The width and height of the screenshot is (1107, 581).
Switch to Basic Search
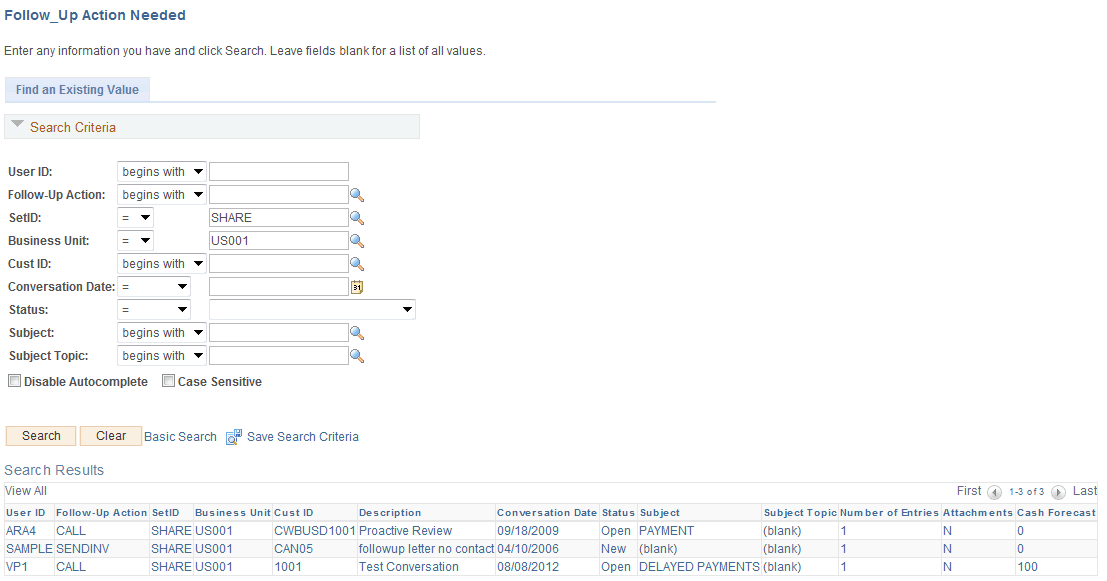pos(180,436)
